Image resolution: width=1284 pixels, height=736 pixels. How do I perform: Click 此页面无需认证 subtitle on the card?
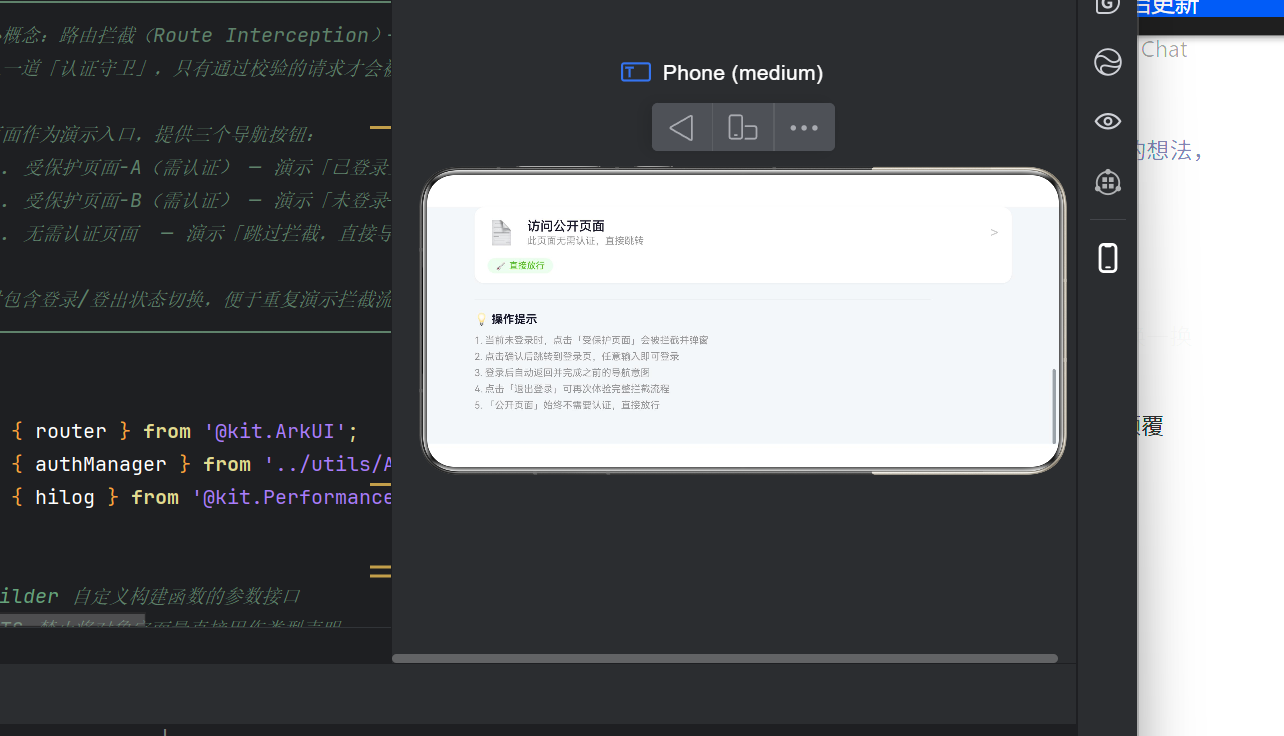(586, 241)
